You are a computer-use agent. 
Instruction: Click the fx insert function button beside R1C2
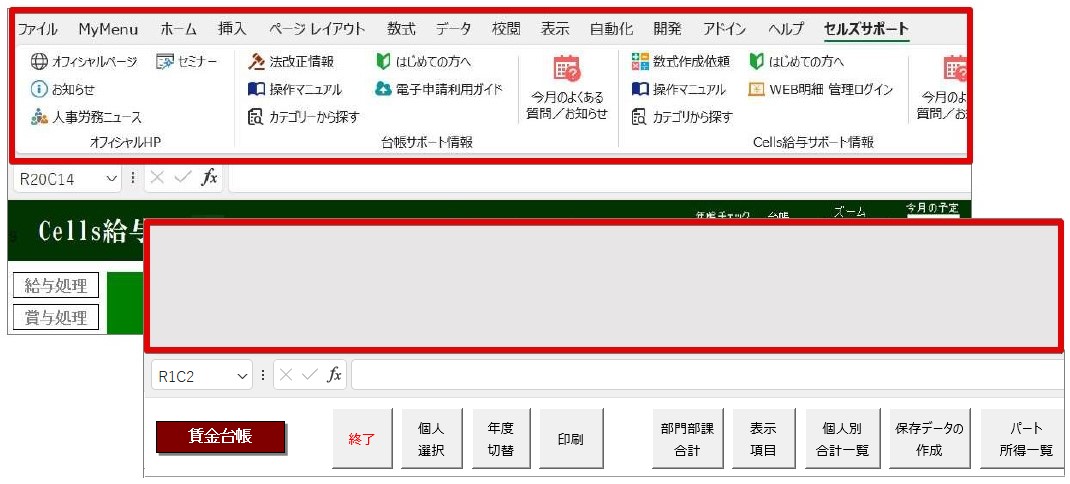tap(334, 376)
